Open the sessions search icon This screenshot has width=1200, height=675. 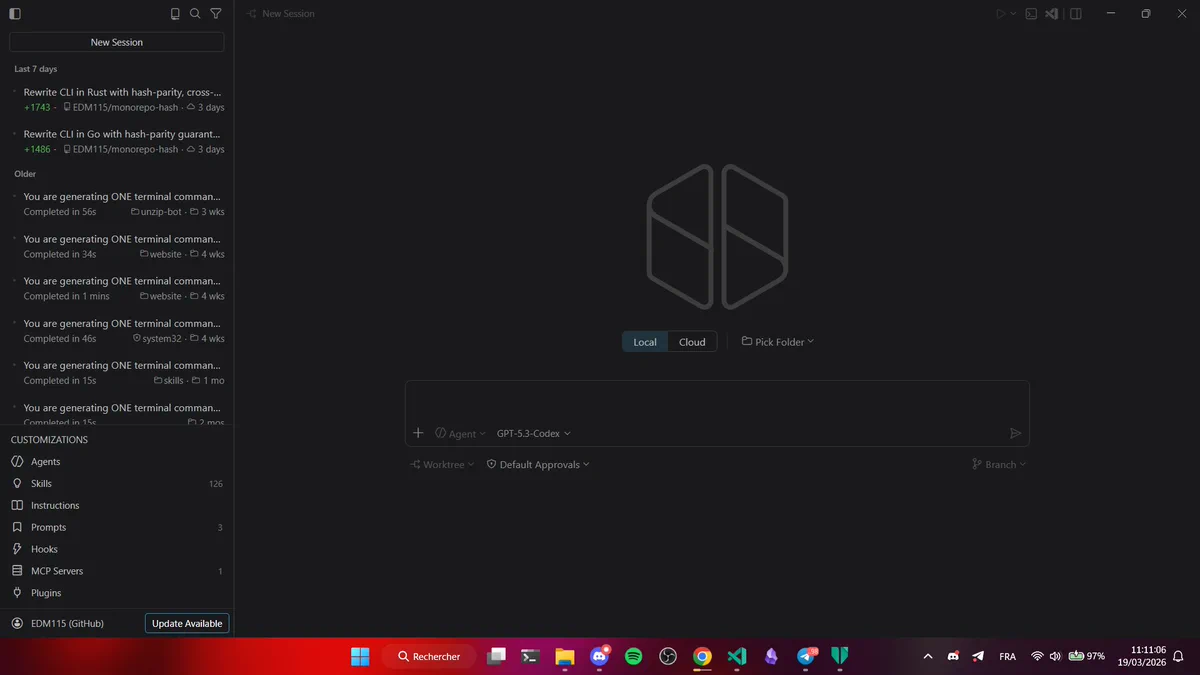point(195,14)
